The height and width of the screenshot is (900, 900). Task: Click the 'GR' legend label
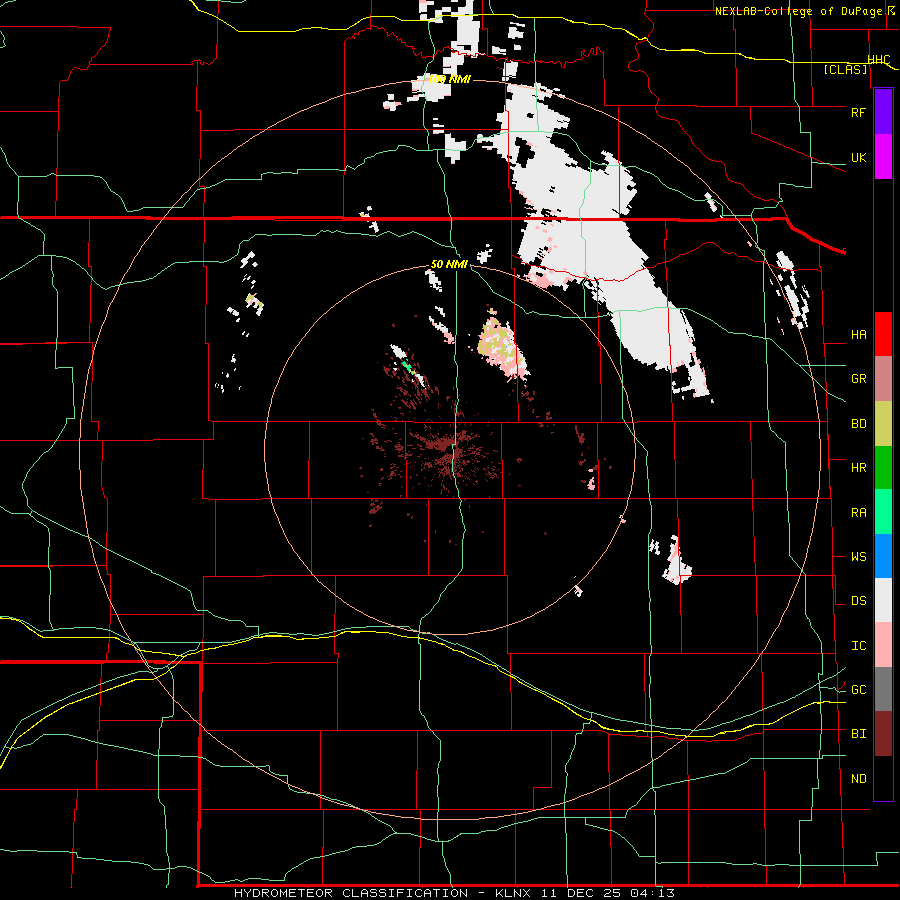[858, 379]
